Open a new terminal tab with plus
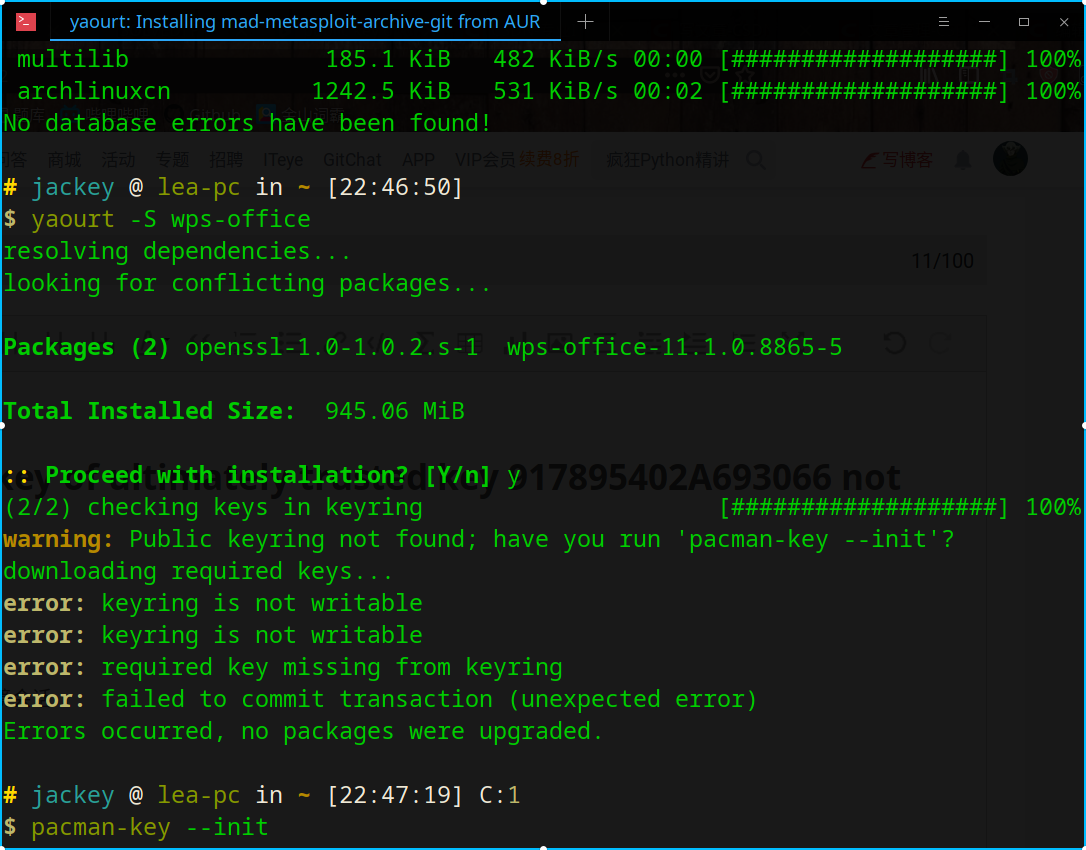Screen dimensions: 1086x850 [585, 22]
